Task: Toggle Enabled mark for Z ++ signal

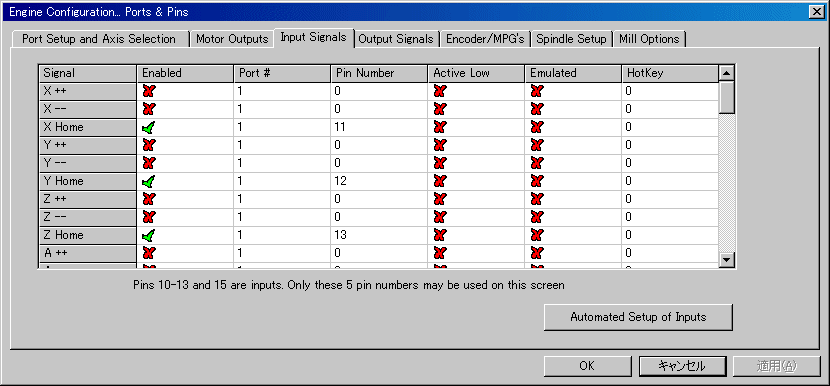Action: click(149, 199)
